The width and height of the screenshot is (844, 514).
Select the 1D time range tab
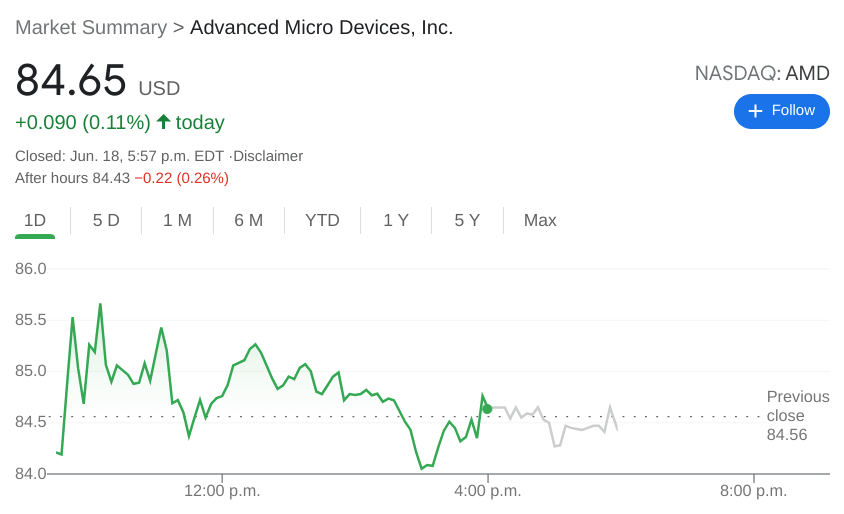(x=35, y=220)
